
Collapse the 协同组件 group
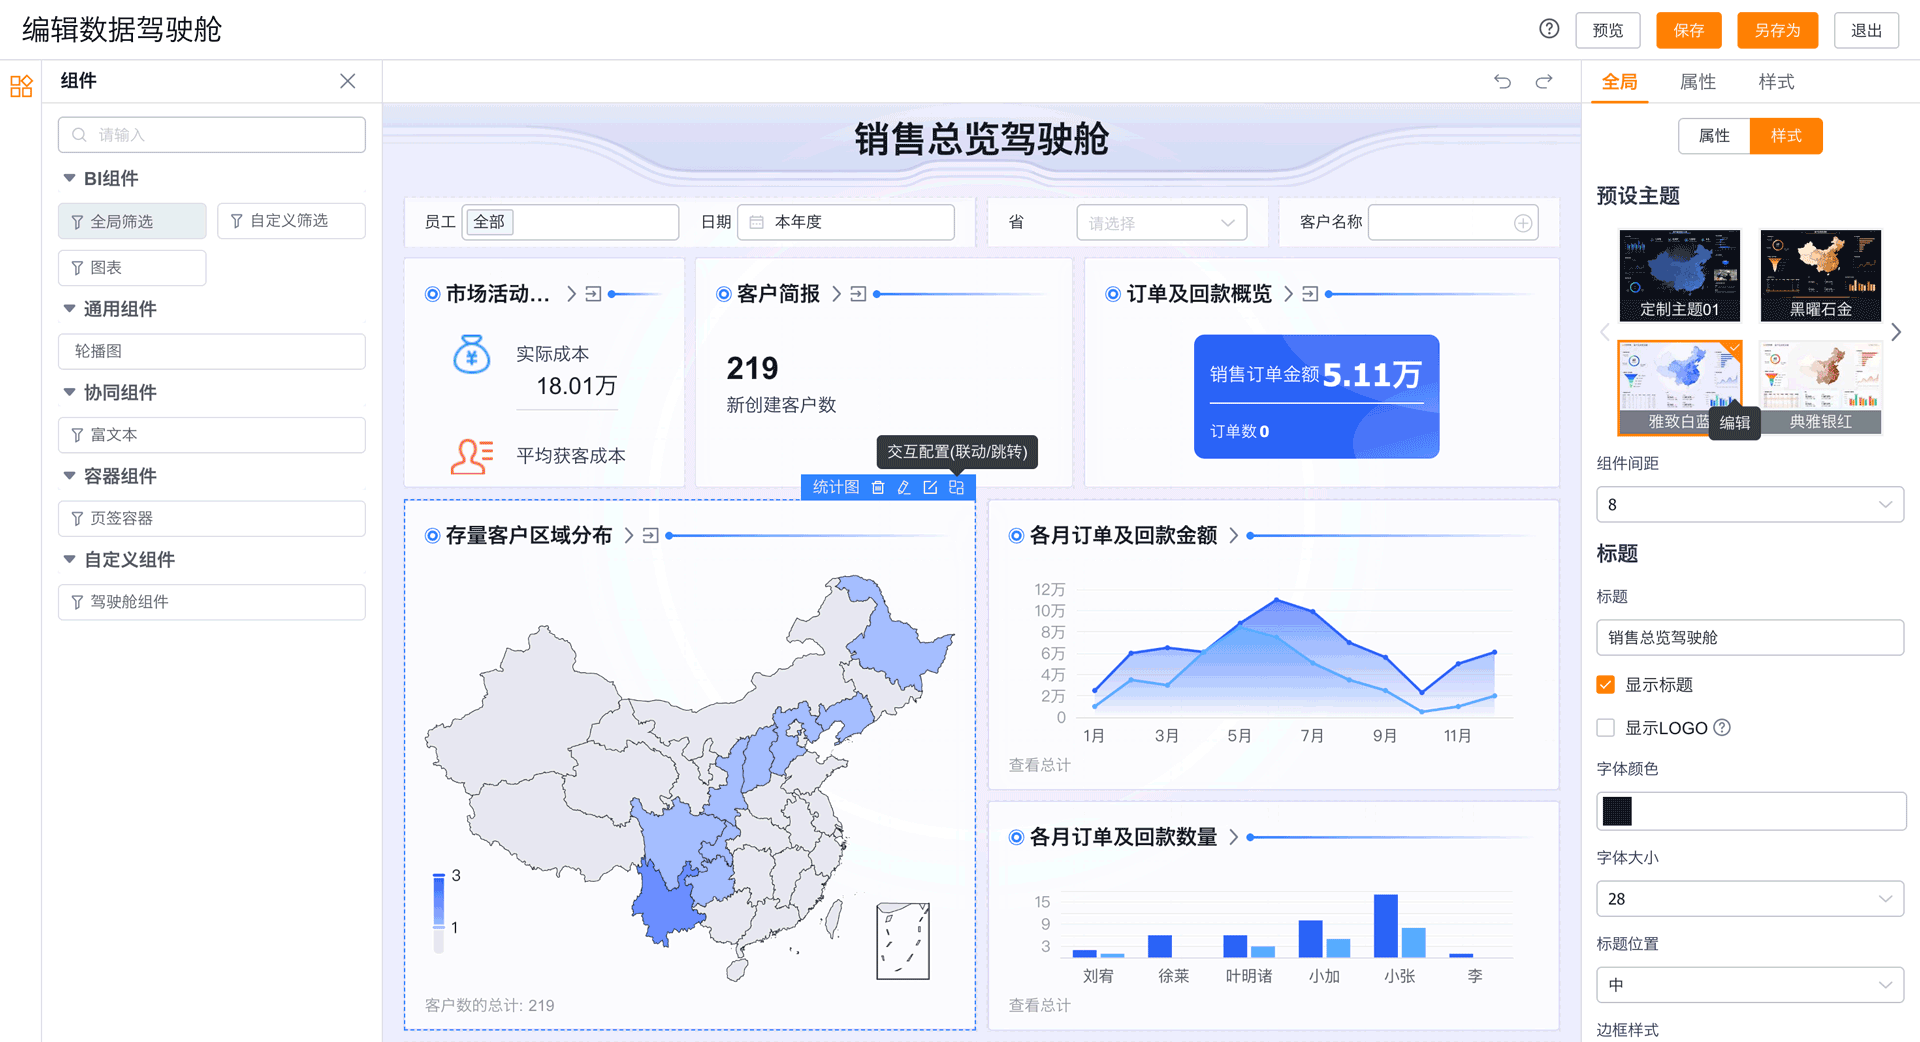tap(69, 392)
